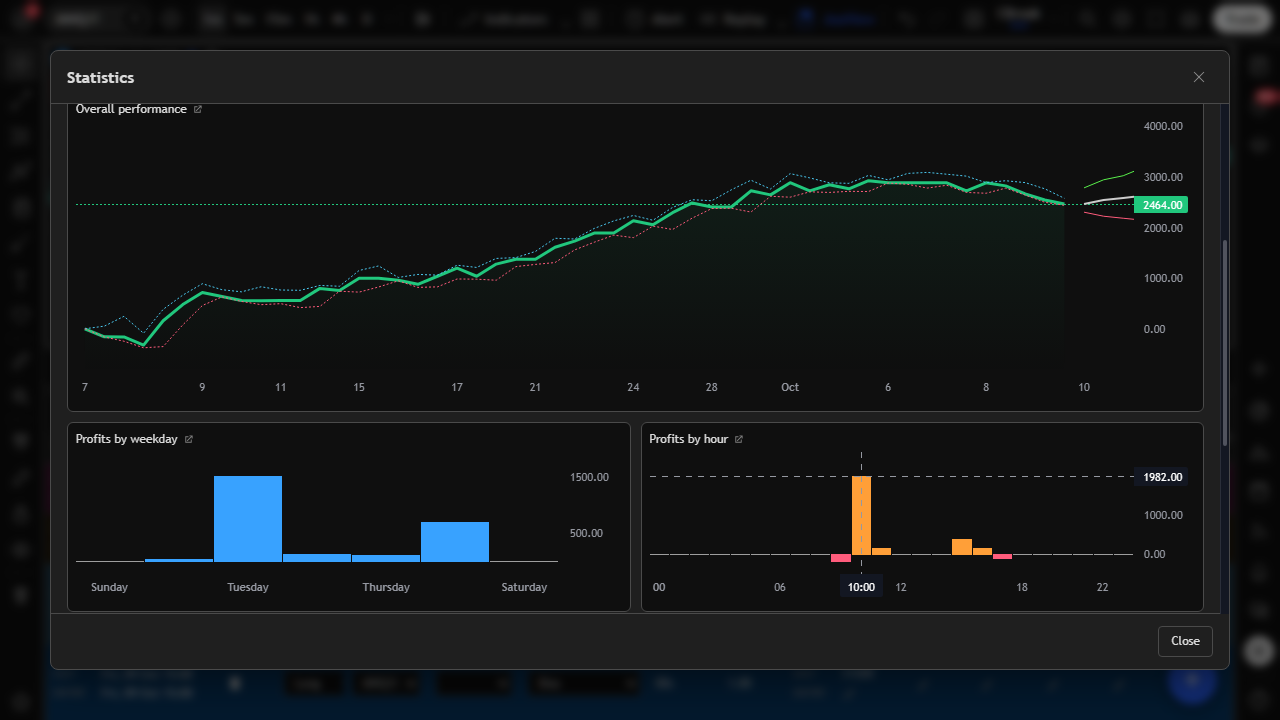
Task: Click the Saturday label on weekday axis
Action: pos(524,587)
